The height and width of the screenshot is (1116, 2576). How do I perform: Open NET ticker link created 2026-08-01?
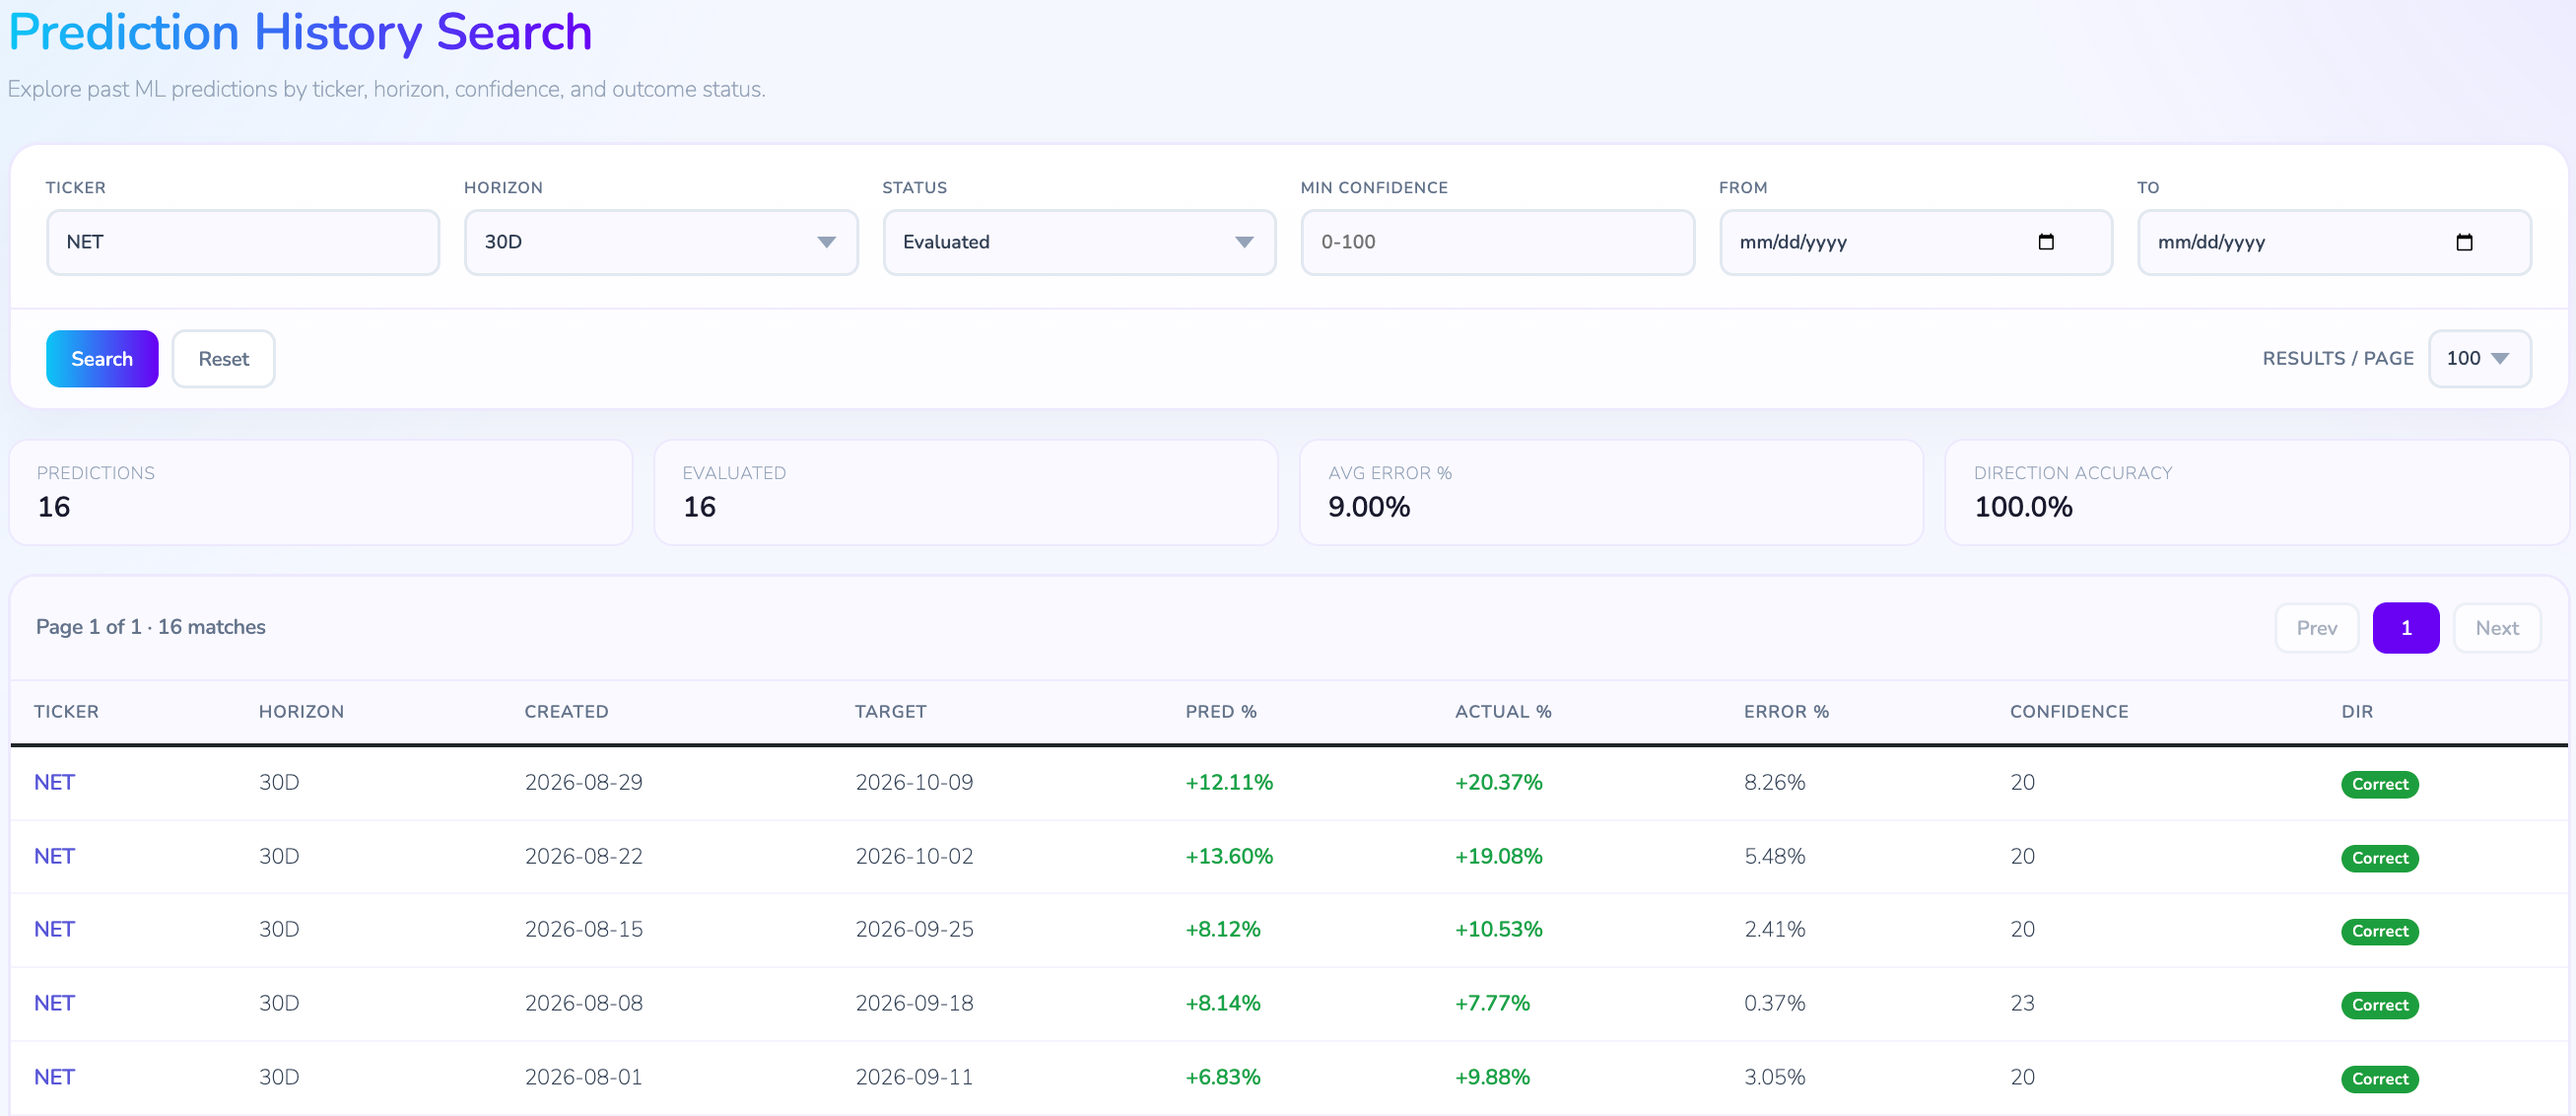pyautogui.click(x=54, y=1078)
